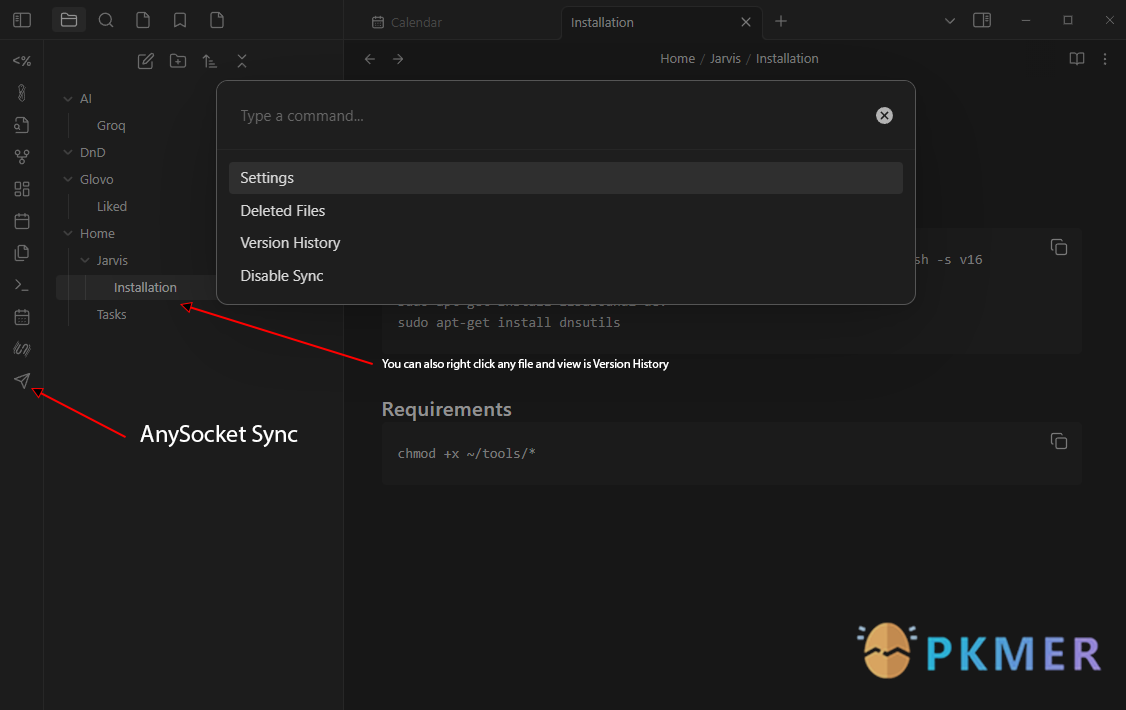Open the Groq note
This screenshot has height=710, width=1126.
click(x=111, y=126)
